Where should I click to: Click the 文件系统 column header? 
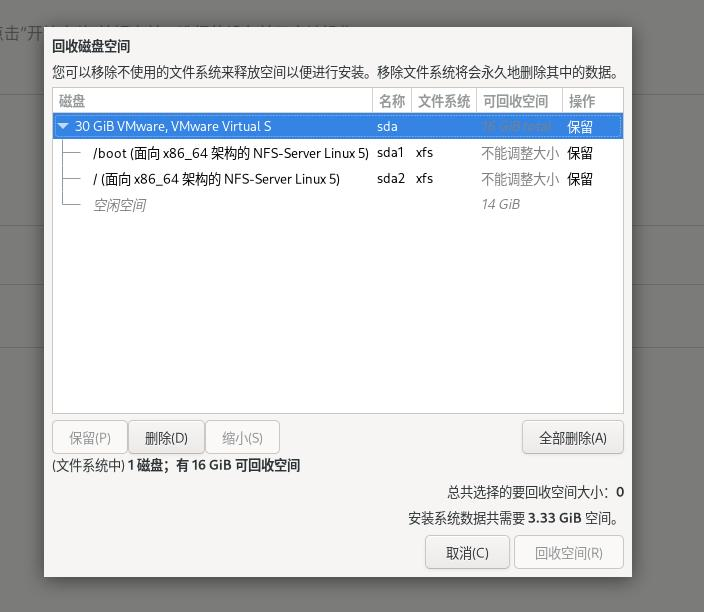pos(444,101)
